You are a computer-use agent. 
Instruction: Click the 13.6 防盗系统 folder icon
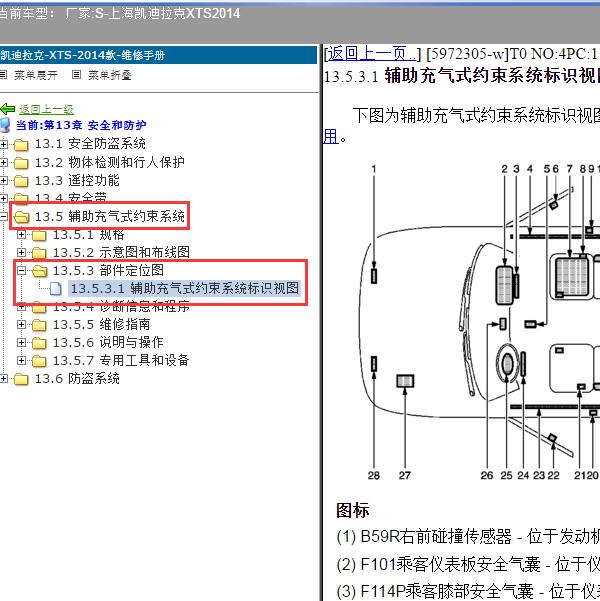(21, 379)
